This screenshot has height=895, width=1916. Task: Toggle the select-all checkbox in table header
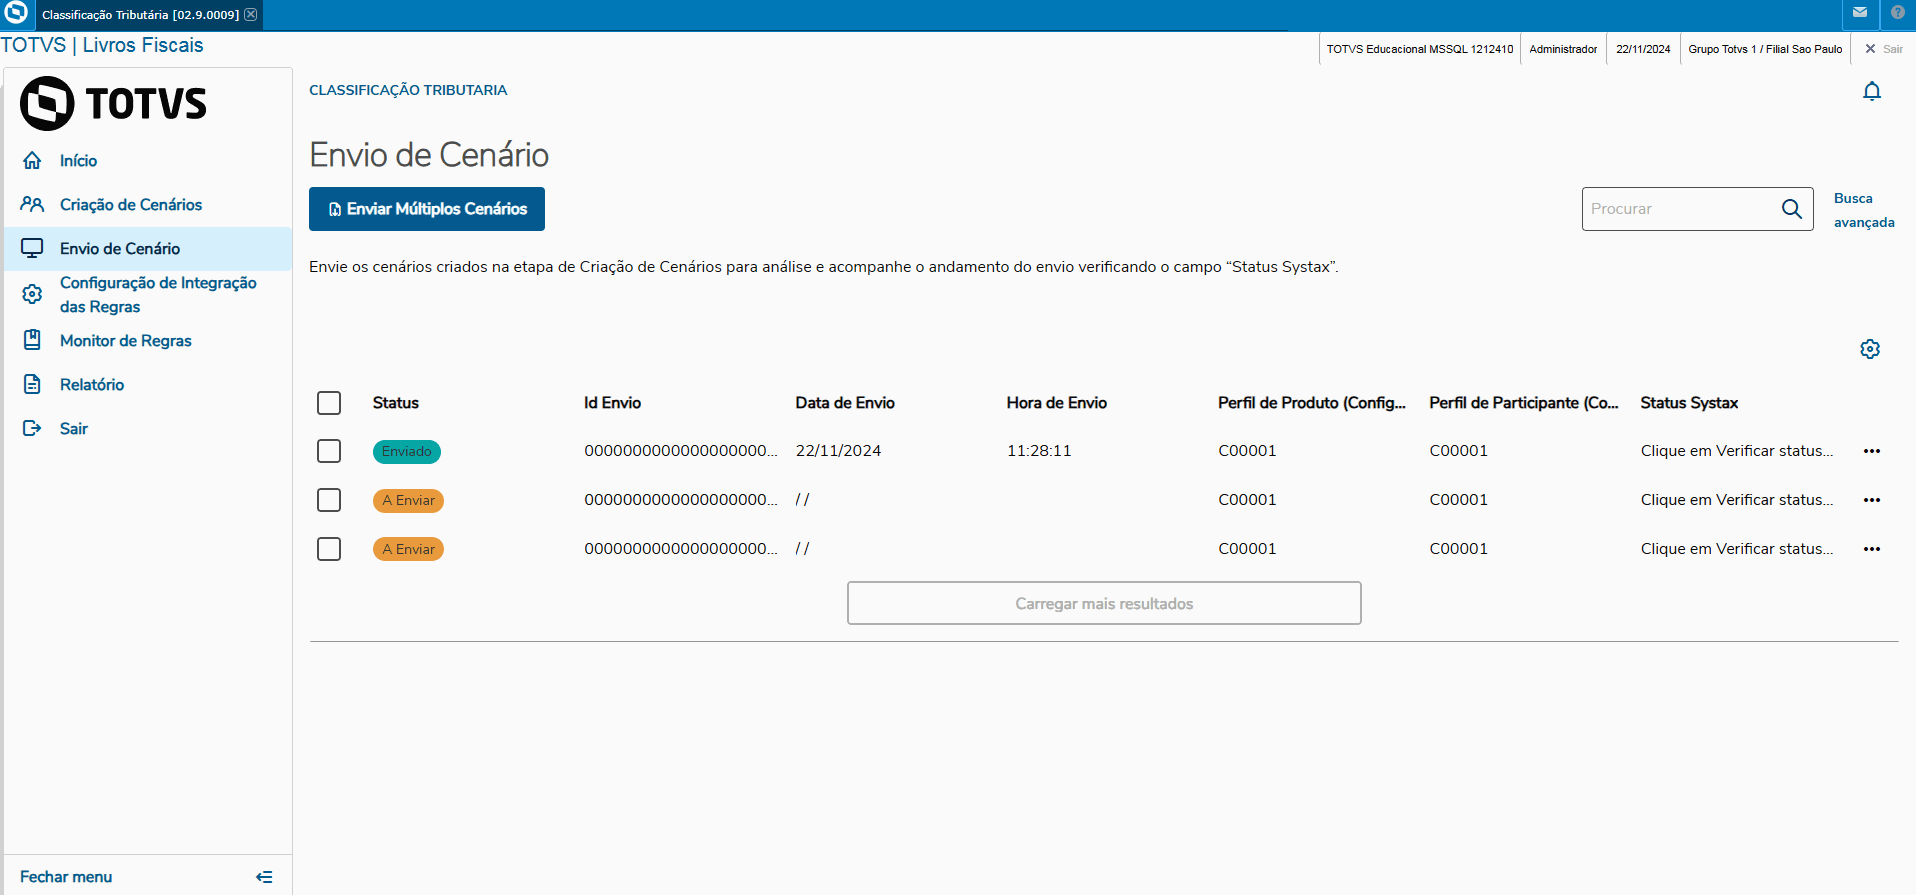pos(329,403)
